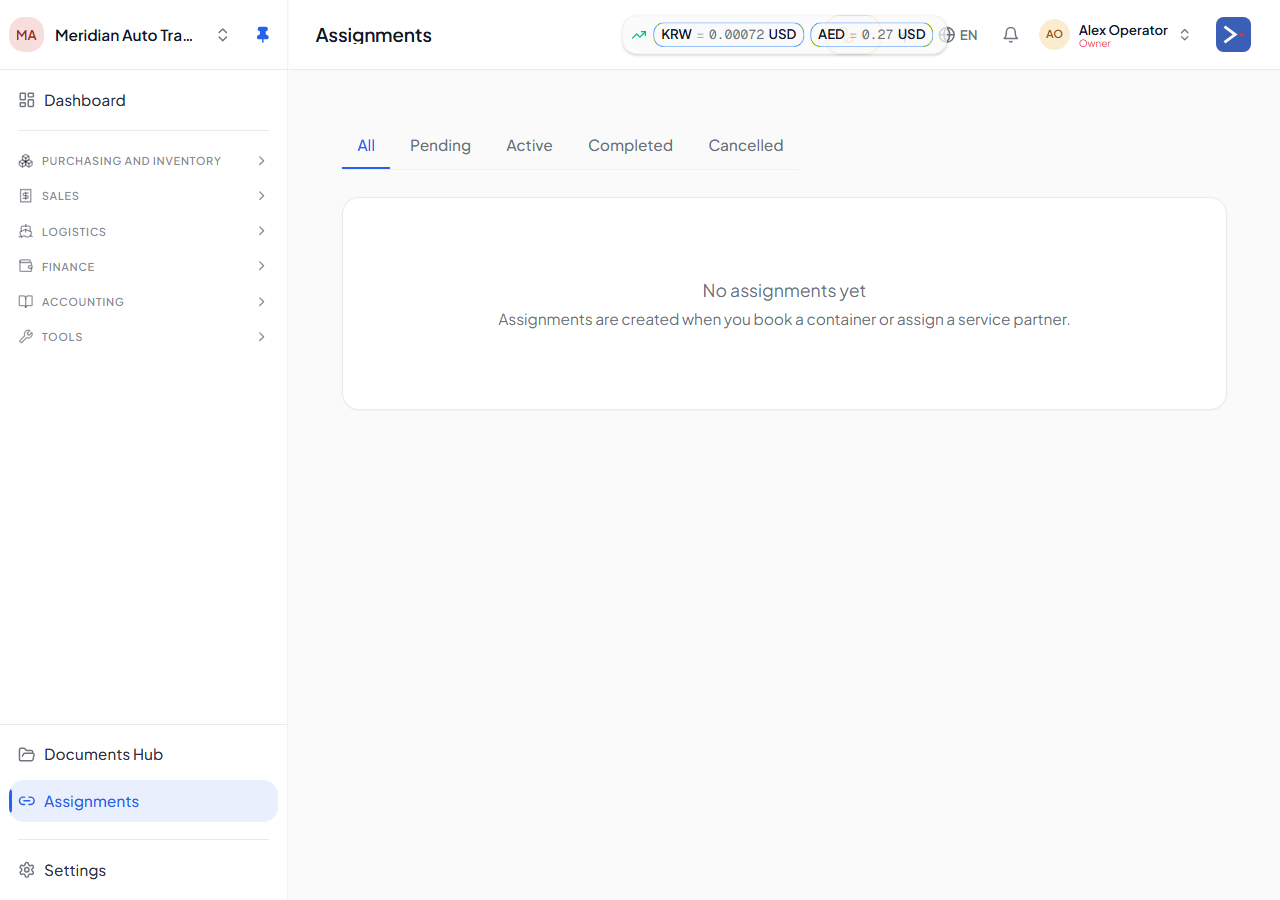Expand the Sales section chevron
The height and width of the screenshot is (900, 1280).
click(x=261, y=196)
